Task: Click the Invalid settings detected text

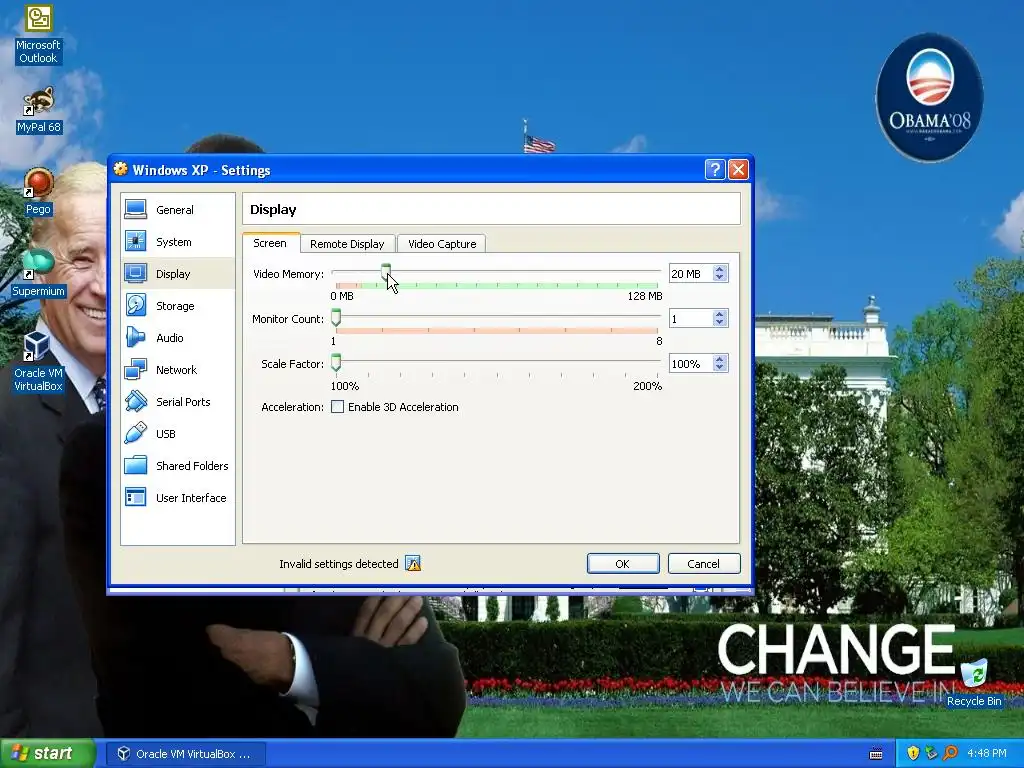Action: click(338, 564)
